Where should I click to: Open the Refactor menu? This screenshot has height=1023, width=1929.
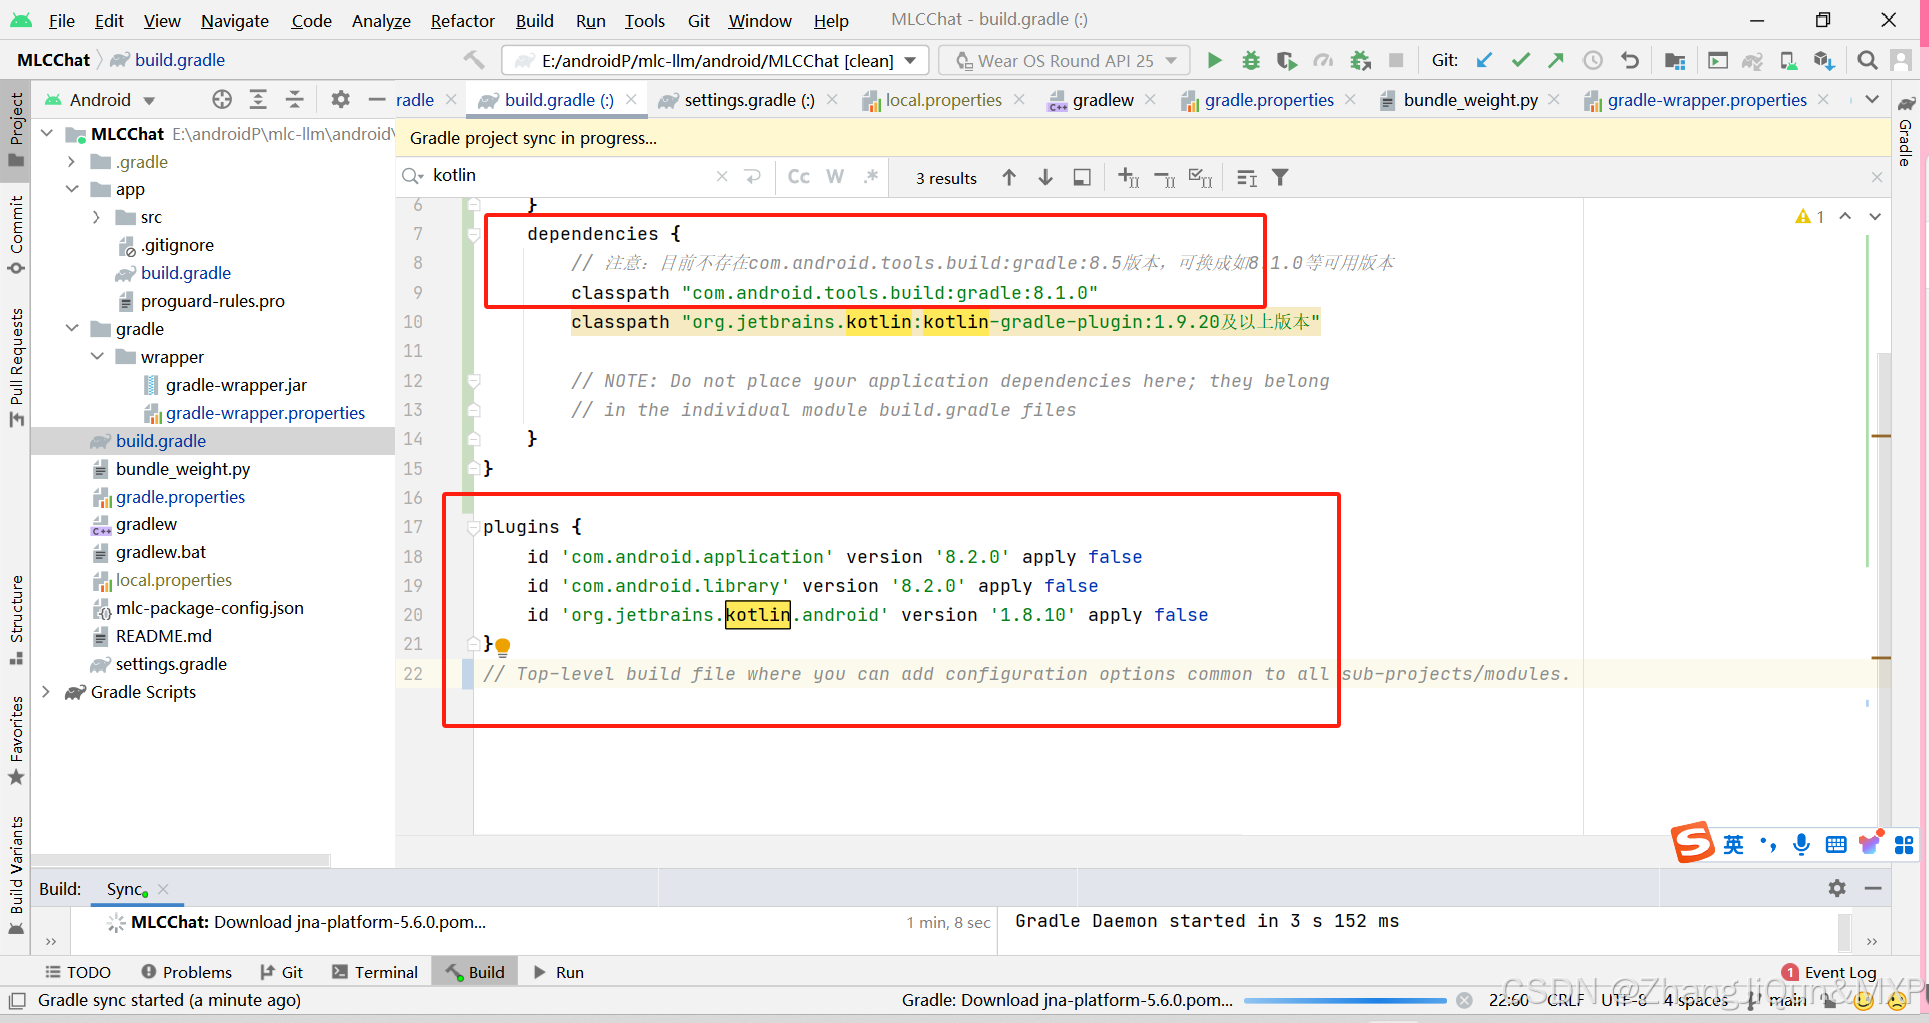coord(462,20)
